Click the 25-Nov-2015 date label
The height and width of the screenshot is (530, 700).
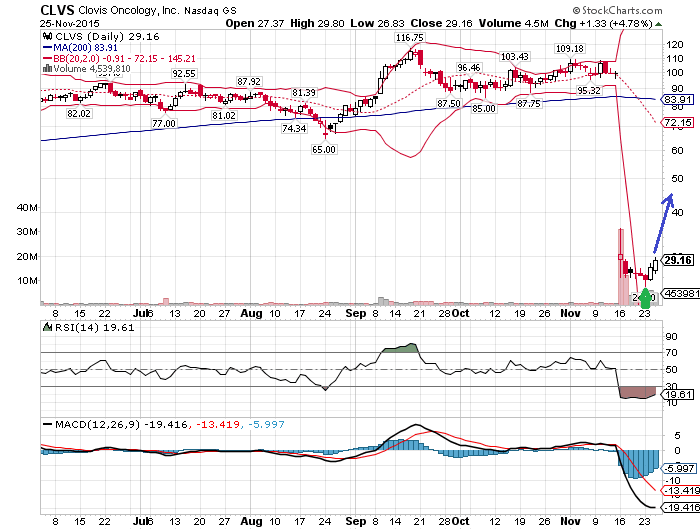(x=70, y=24)
